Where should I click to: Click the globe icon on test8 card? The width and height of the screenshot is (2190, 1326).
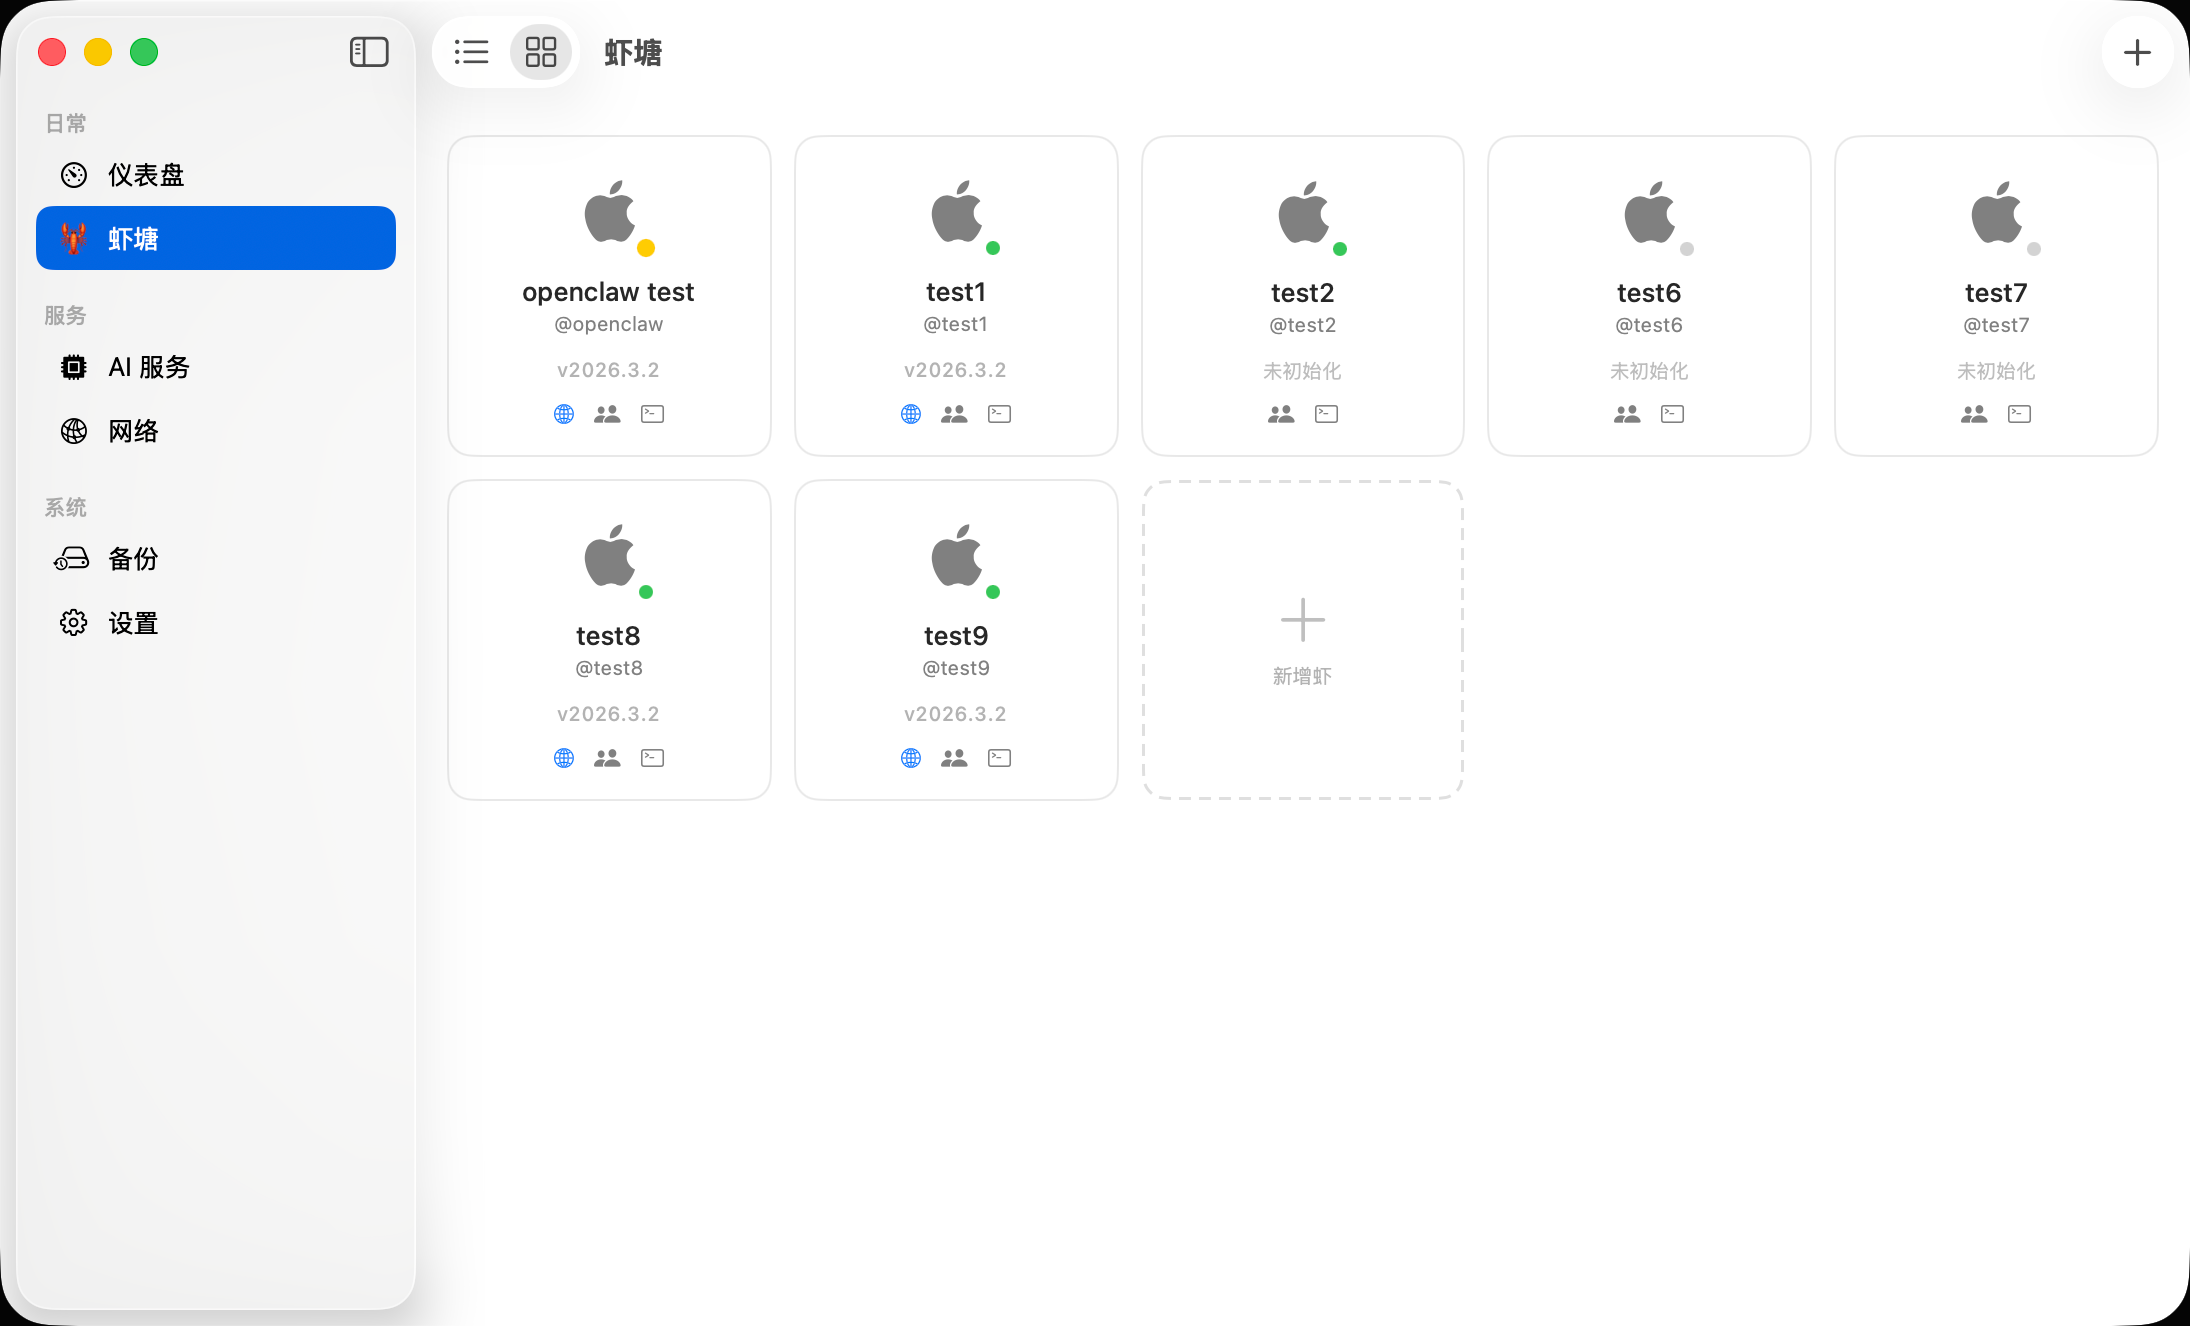pos(564,758)
